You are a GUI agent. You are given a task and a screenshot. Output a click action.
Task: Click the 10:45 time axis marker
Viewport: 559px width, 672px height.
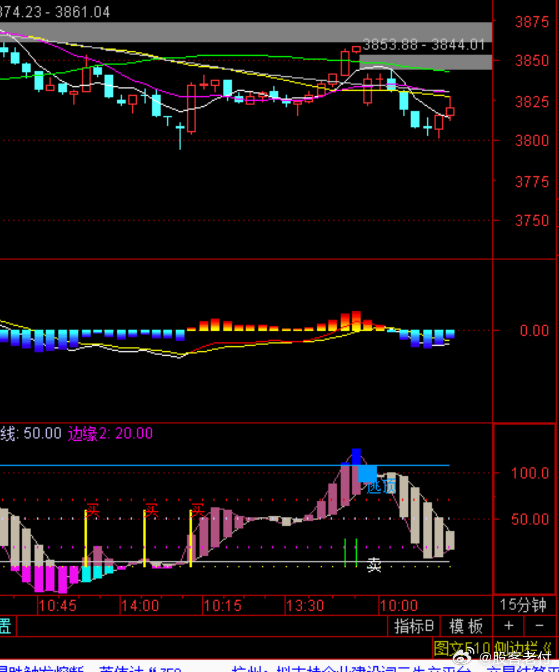tap(57, 606)
